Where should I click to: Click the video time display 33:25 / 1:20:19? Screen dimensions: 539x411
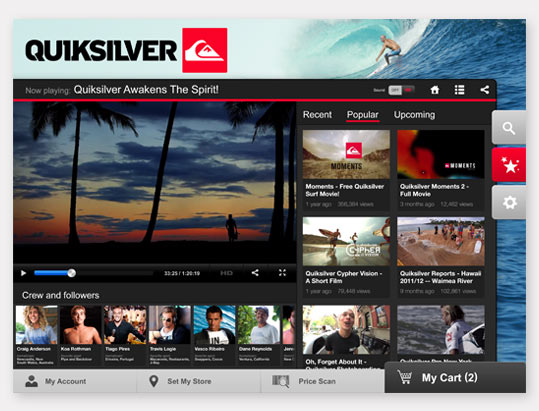coord(182,274)
